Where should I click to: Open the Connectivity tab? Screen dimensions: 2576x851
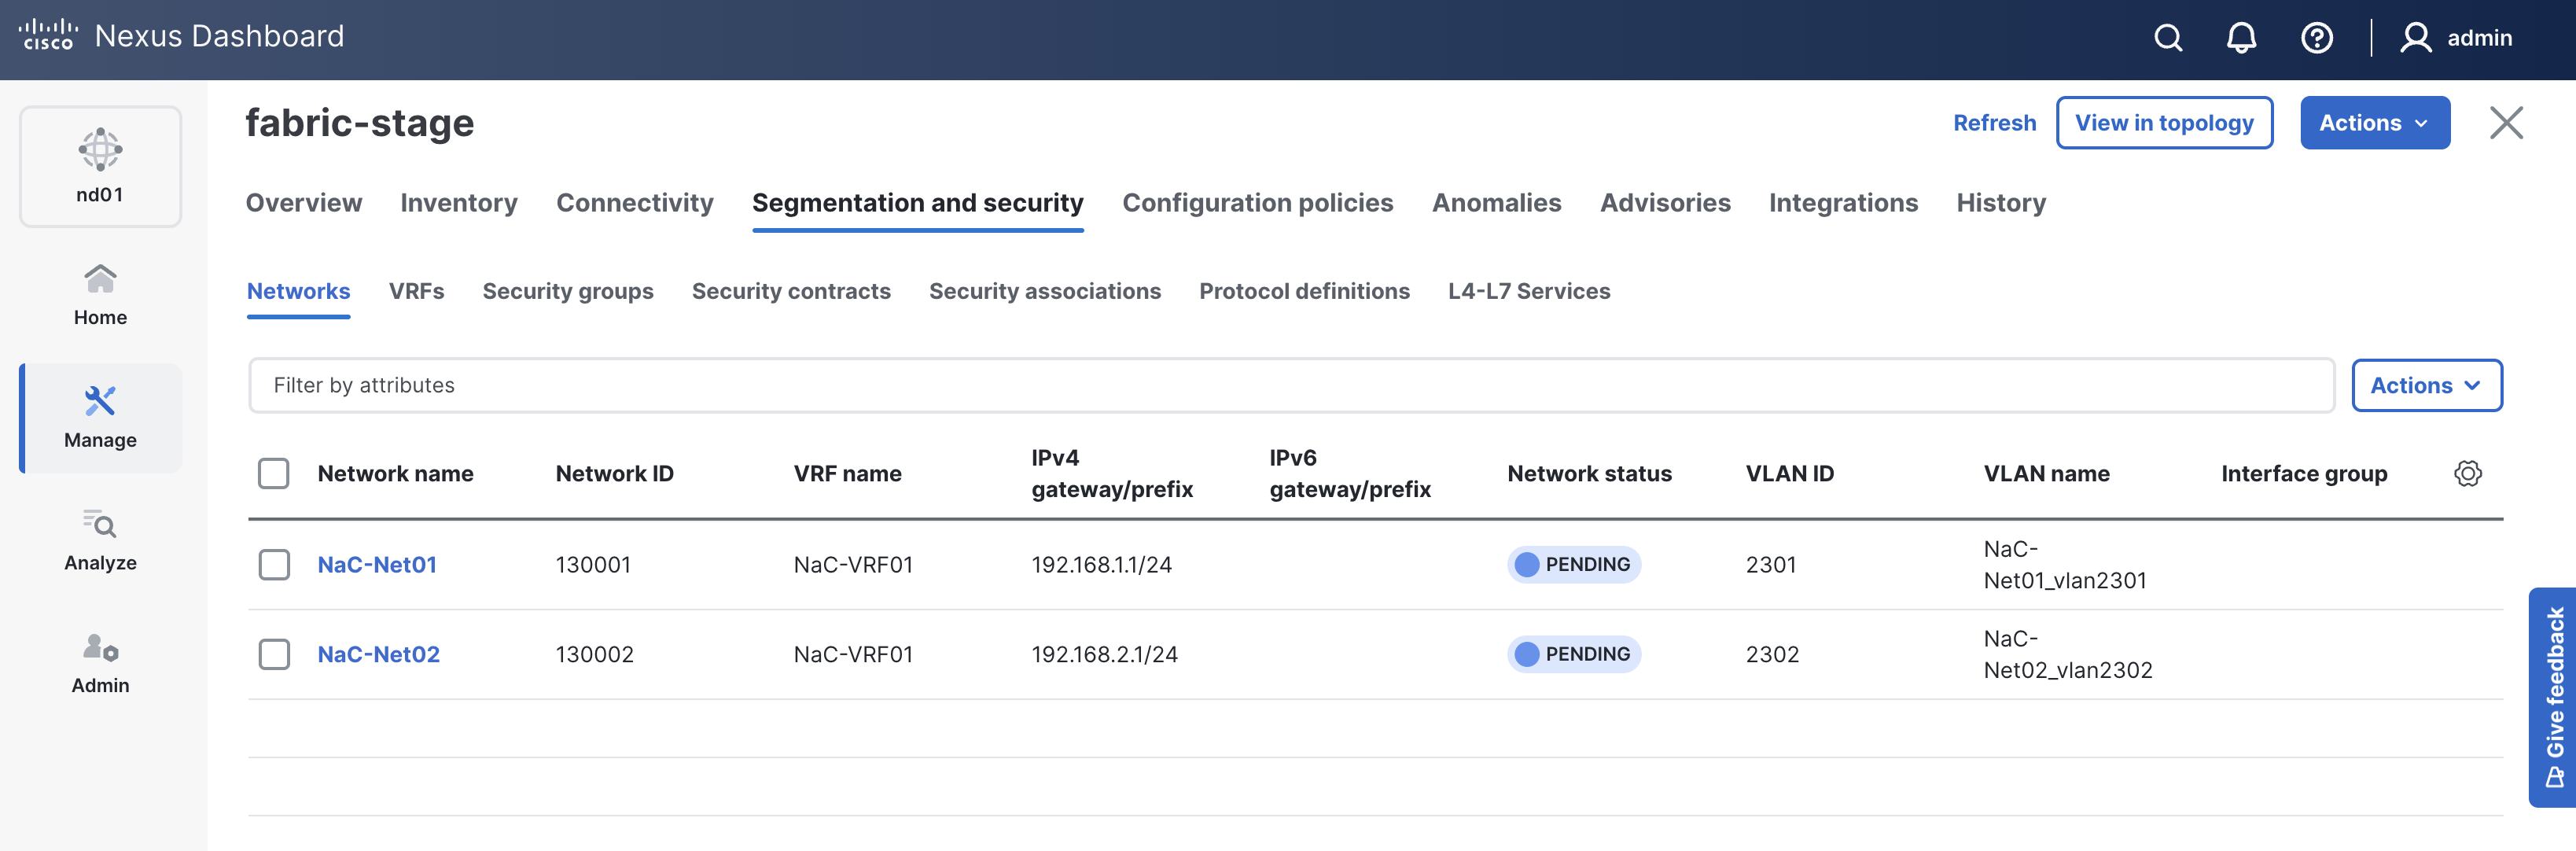coord(634,203)
